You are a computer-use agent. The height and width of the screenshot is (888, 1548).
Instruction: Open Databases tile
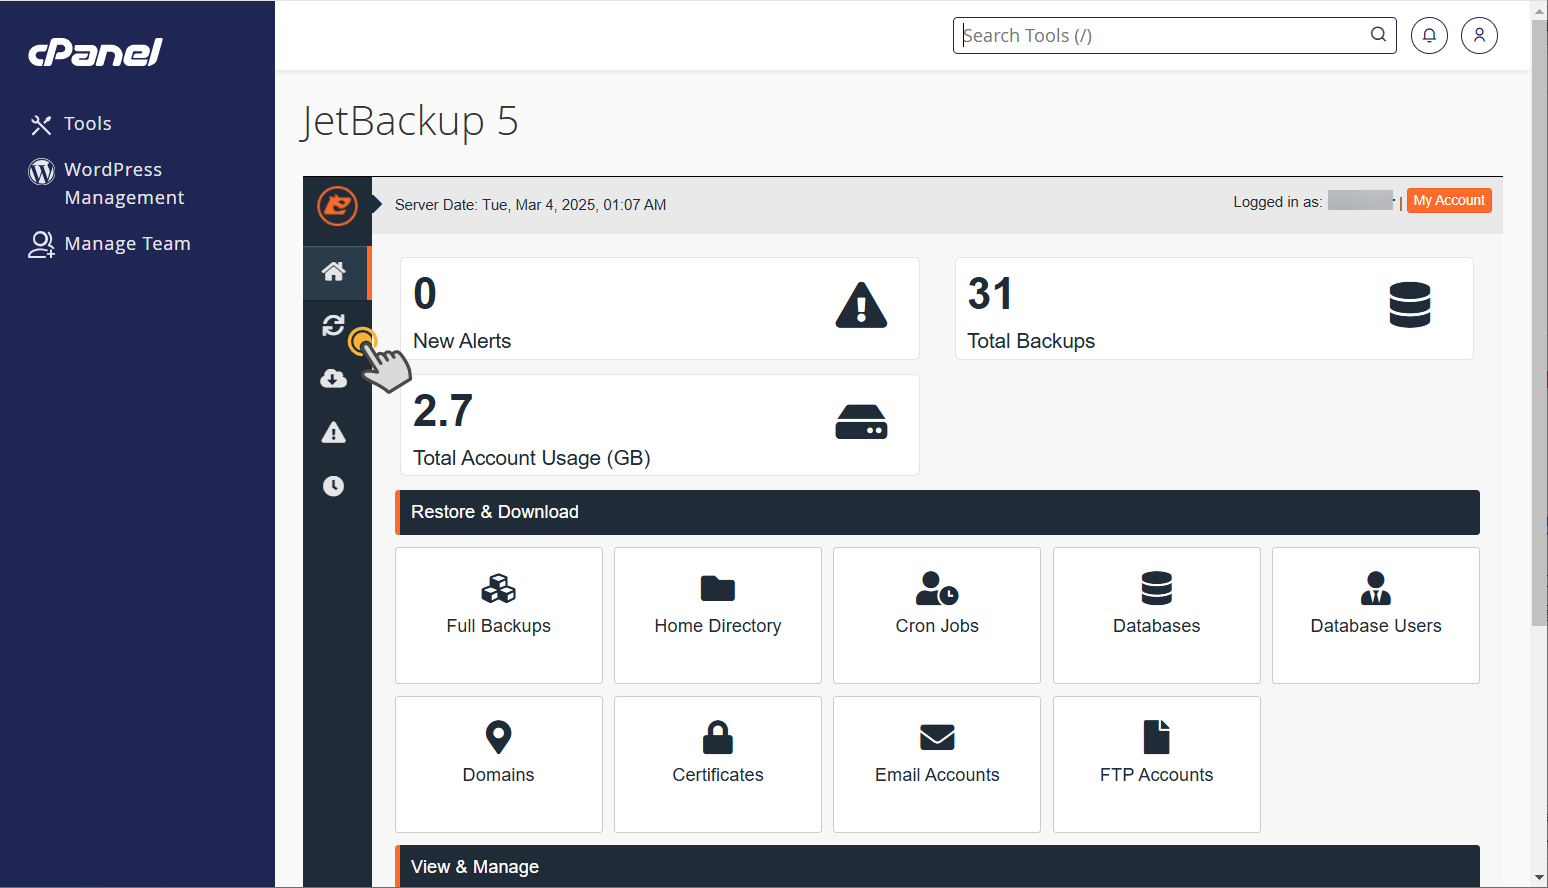[x=1157, y=615]
